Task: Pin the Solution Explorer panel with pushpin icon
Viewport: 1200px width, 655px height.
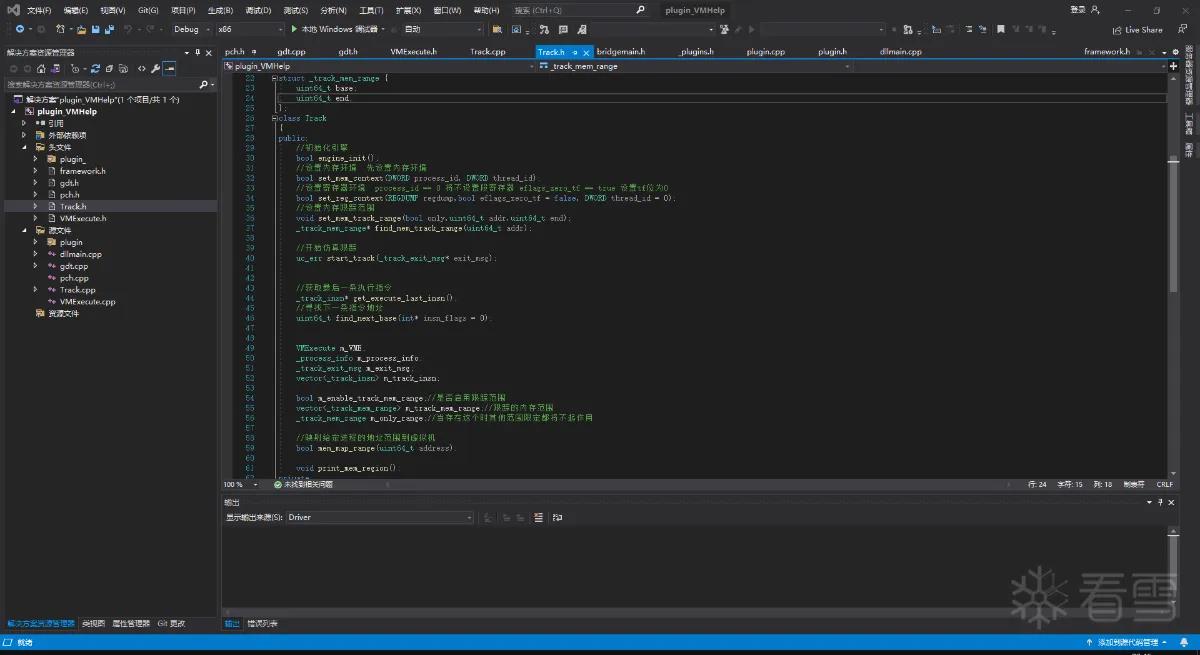Action: pyautogui.click(x=196, y=52)
